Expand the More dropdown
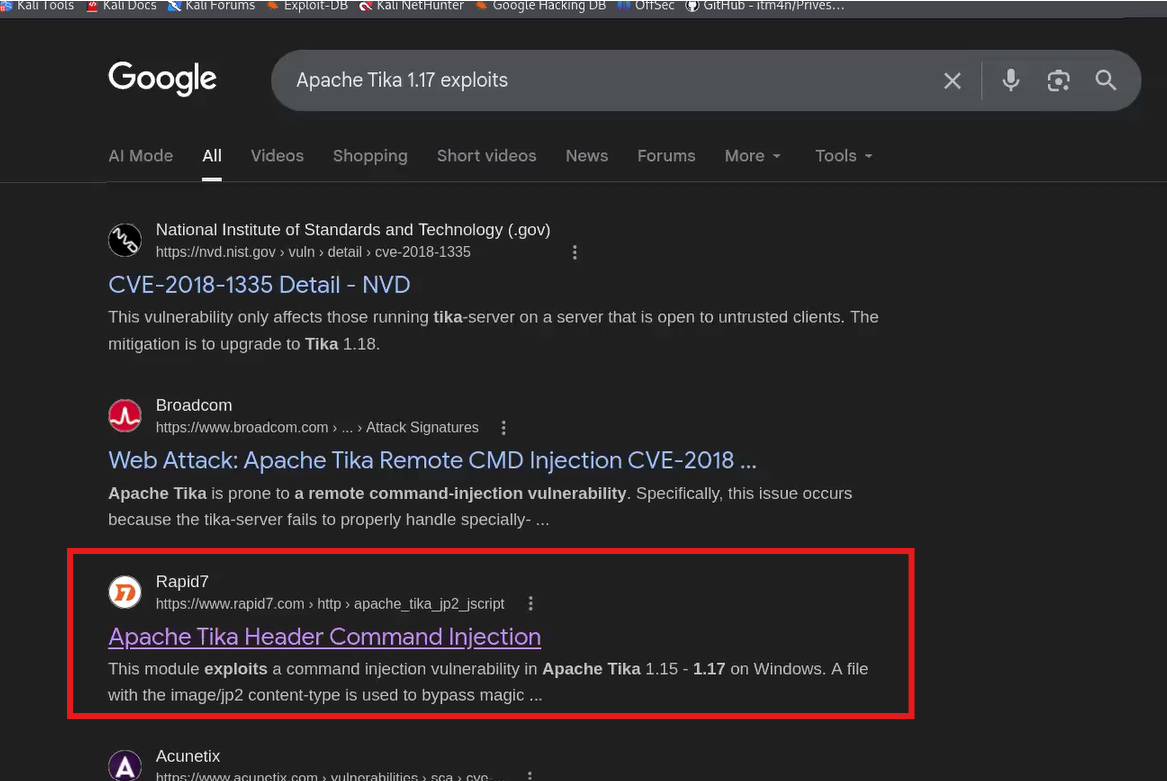Viewport: 1167px width, 781px height. tap(752, 156)
